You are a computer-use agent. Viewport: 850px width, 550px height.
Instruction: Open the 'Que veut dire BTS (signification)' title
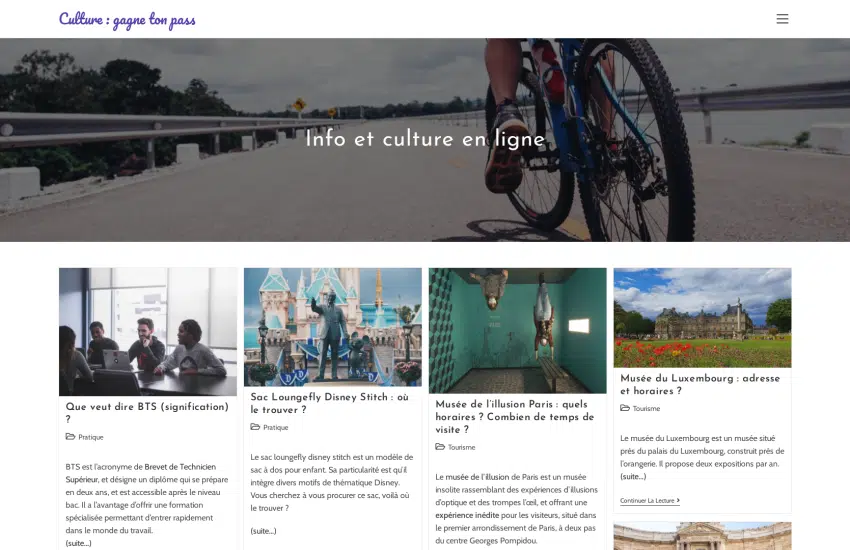pos(147,412)
